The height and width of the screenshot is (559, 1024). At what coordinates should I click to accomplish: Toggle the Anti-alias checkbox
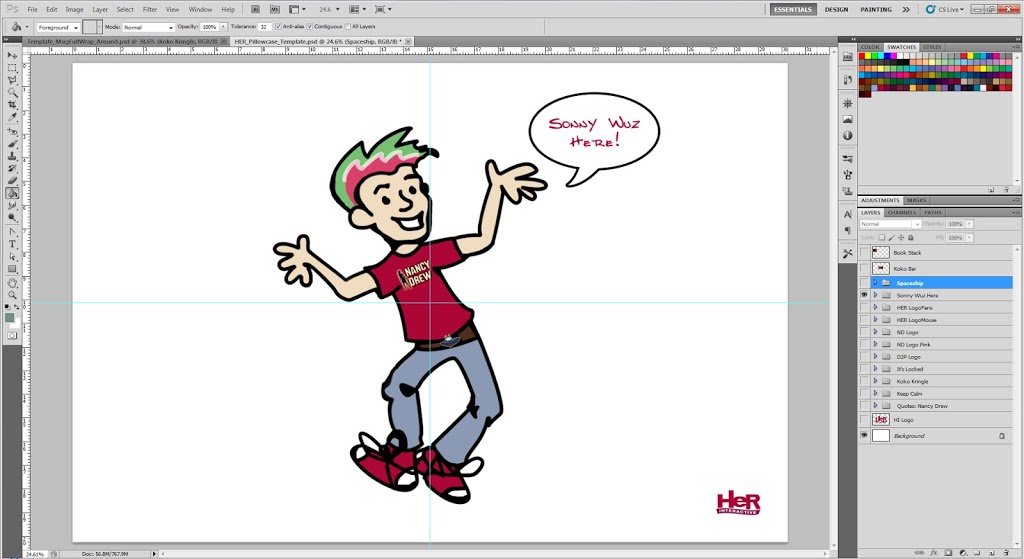[x=278, y=27]
